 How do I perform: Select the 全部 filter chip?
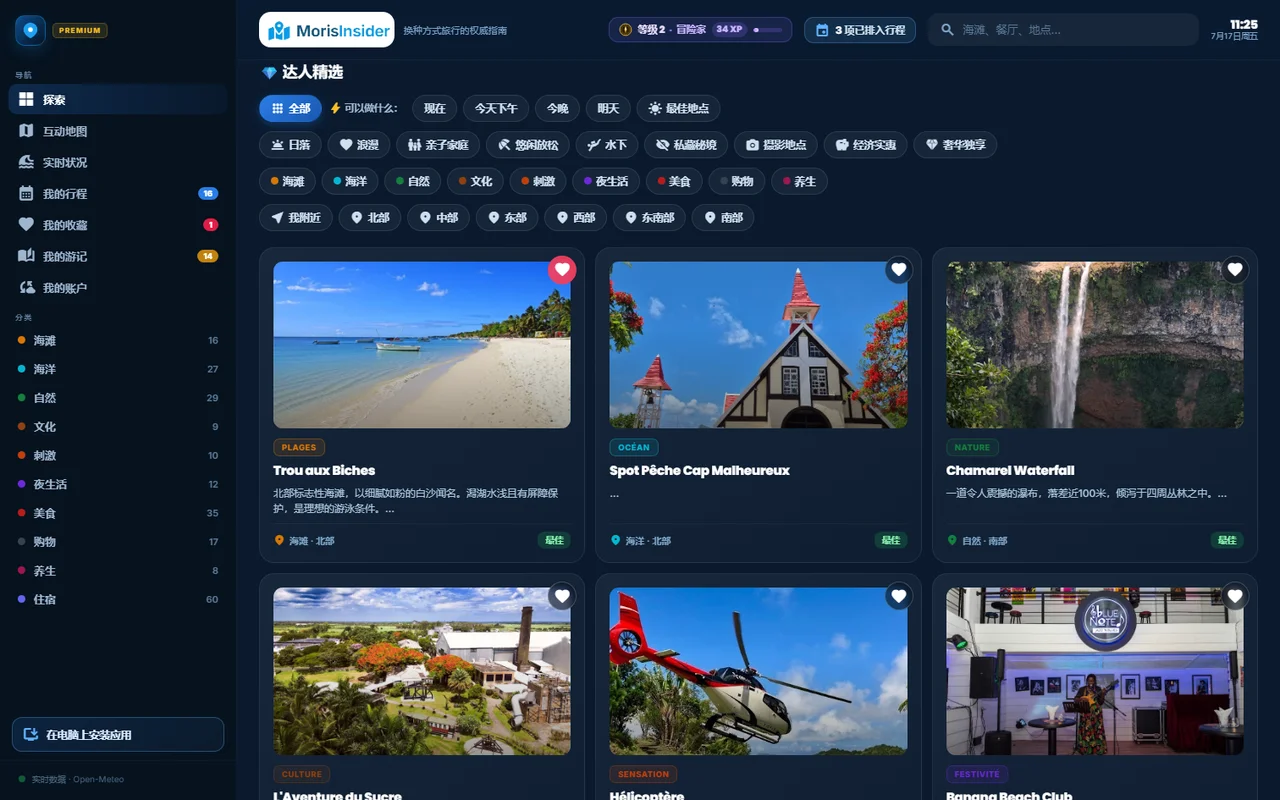click(290, 108)
